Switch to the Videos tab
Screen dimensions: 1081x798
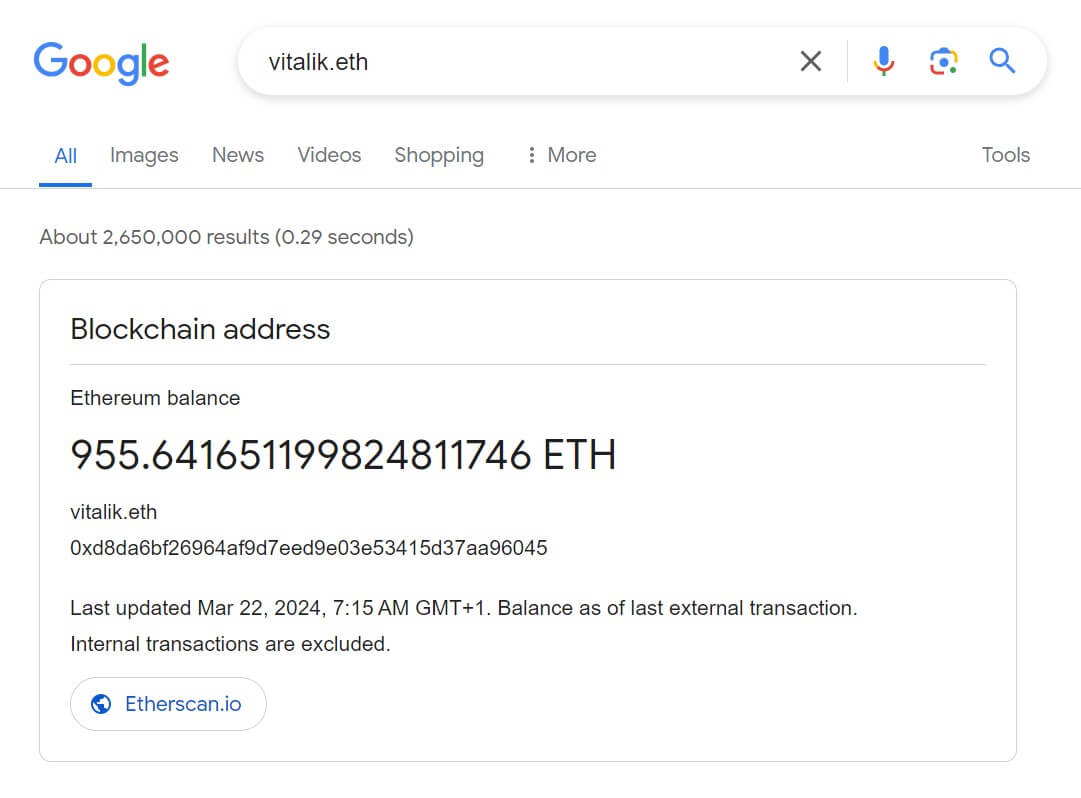coord(329,155)
